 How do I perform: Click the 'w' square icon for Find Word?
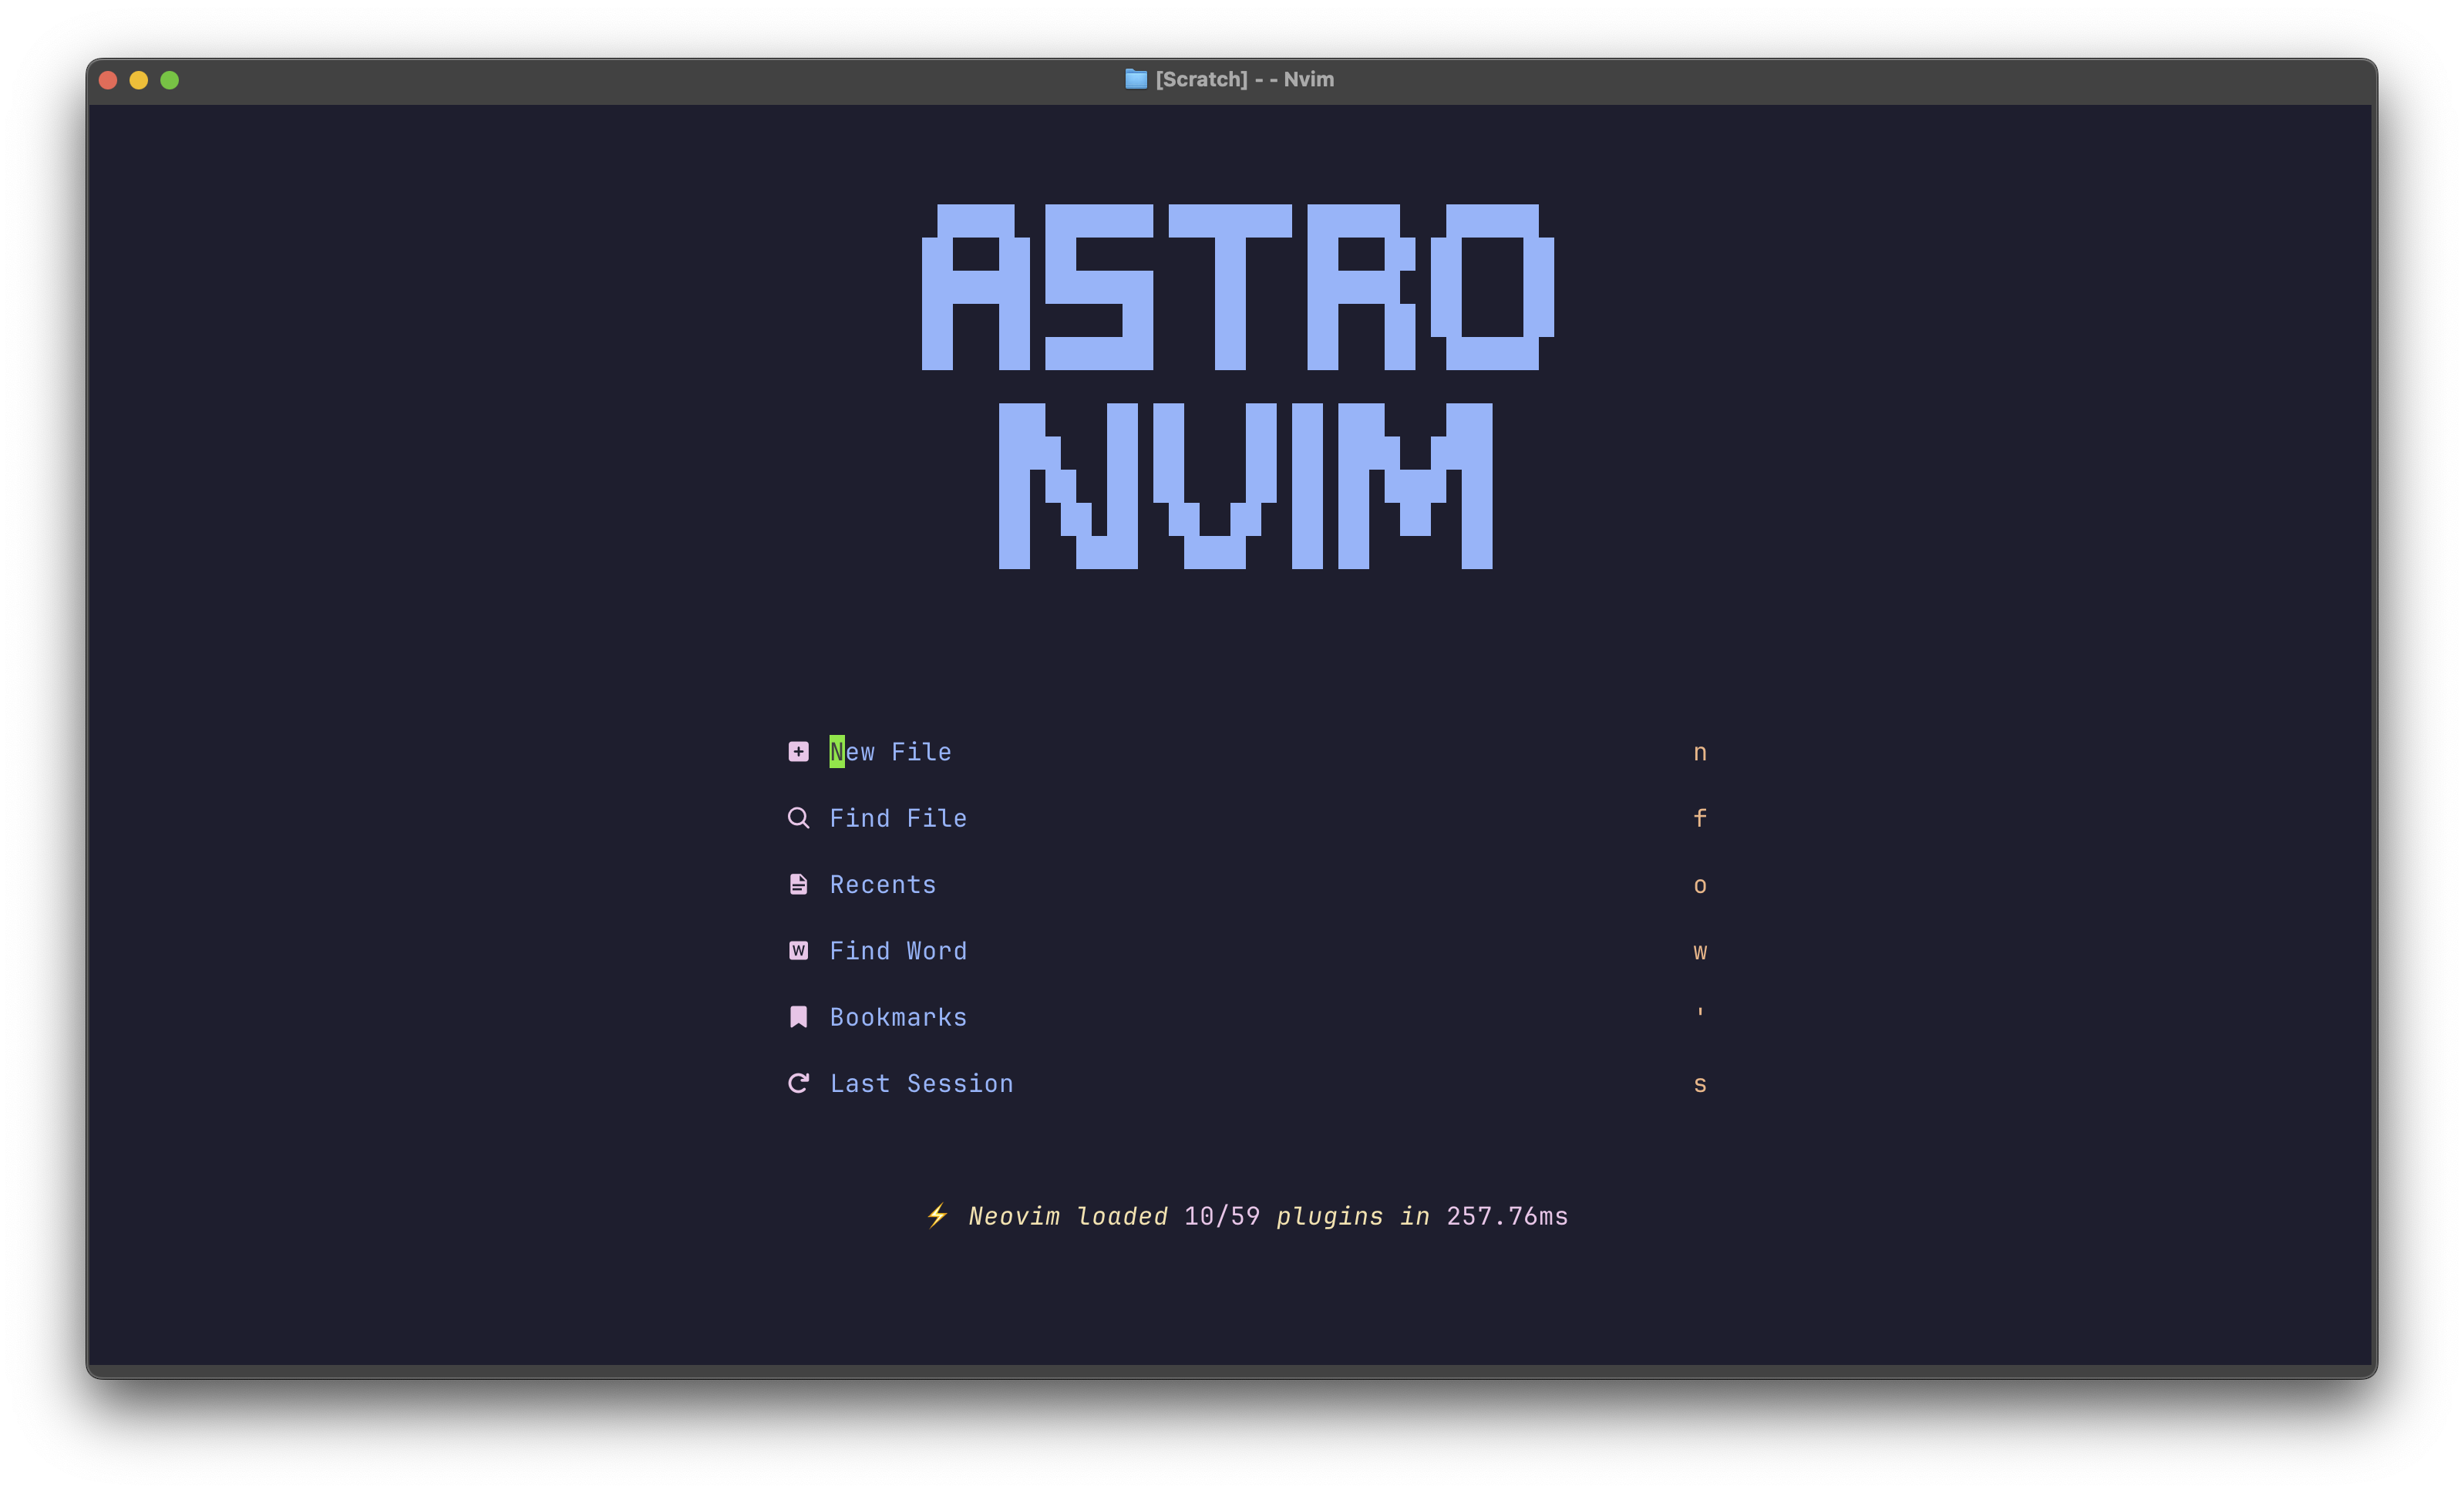[x=797, y=950]
